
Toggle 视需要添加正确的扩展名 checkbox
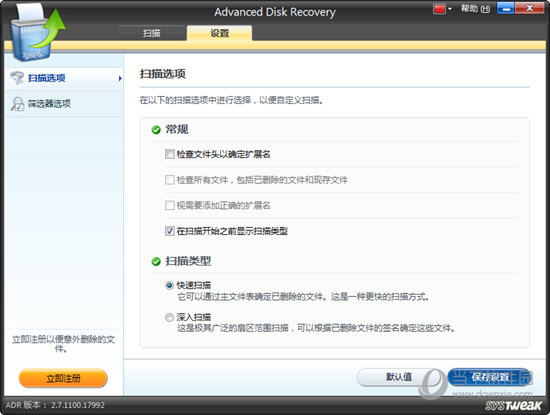(x=169, y=205)
